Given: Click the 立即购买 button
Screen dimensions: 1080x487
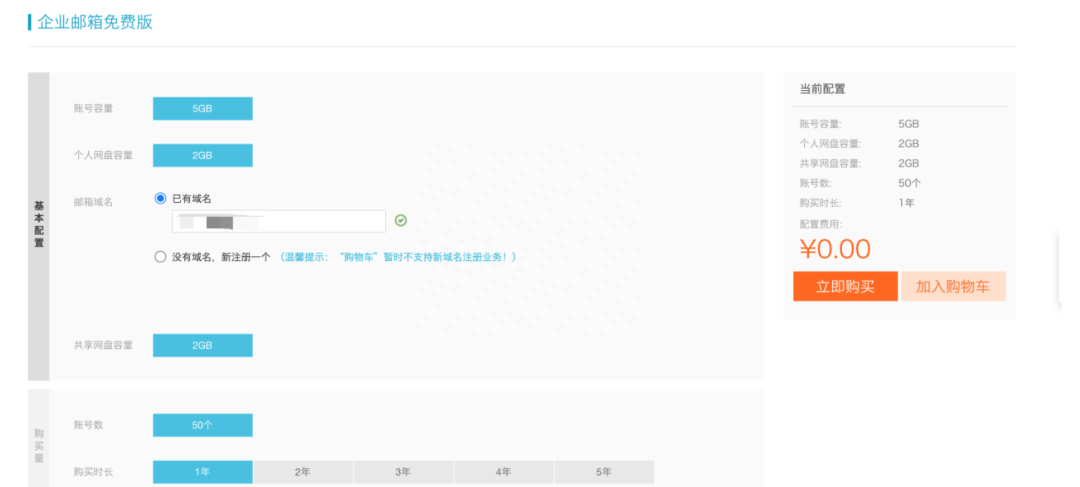Looking at the screenshot, I should pos(845,286).
